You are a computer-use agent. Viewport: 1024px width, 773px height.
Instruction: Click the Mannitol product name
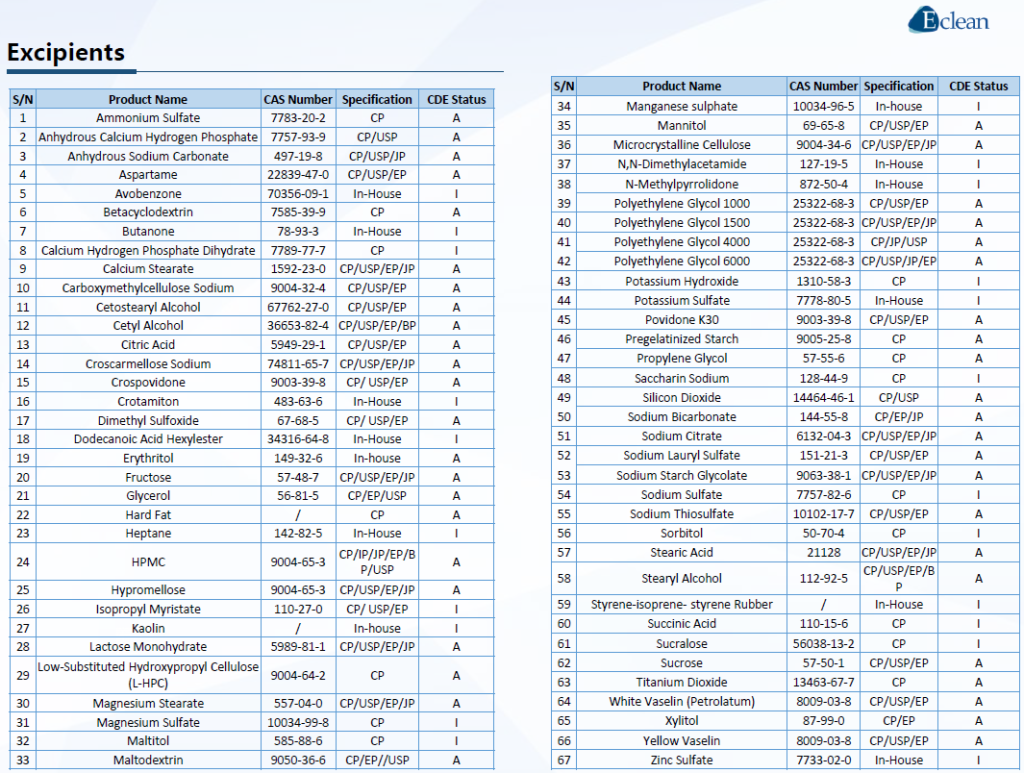[x=682, y=125]
